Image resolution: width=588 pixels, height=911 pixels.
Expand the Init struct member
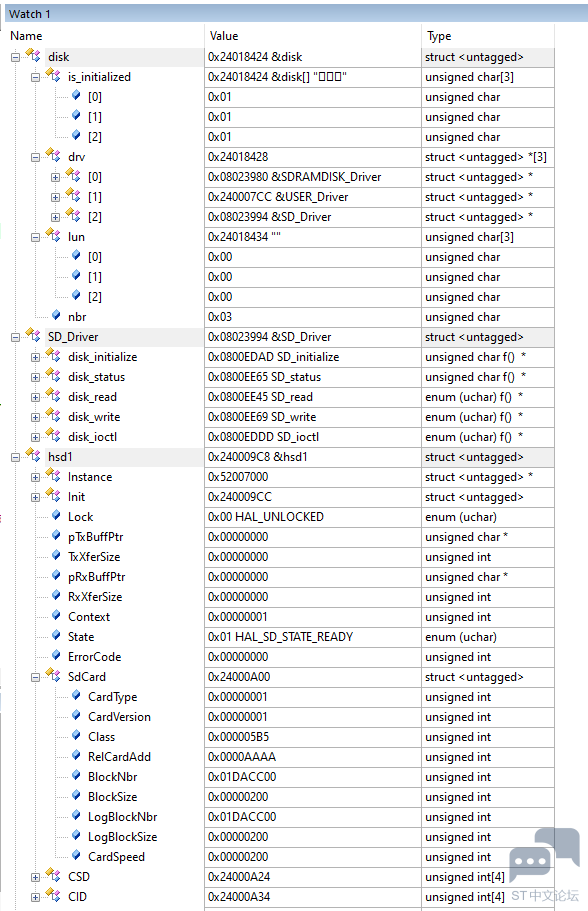35,497
